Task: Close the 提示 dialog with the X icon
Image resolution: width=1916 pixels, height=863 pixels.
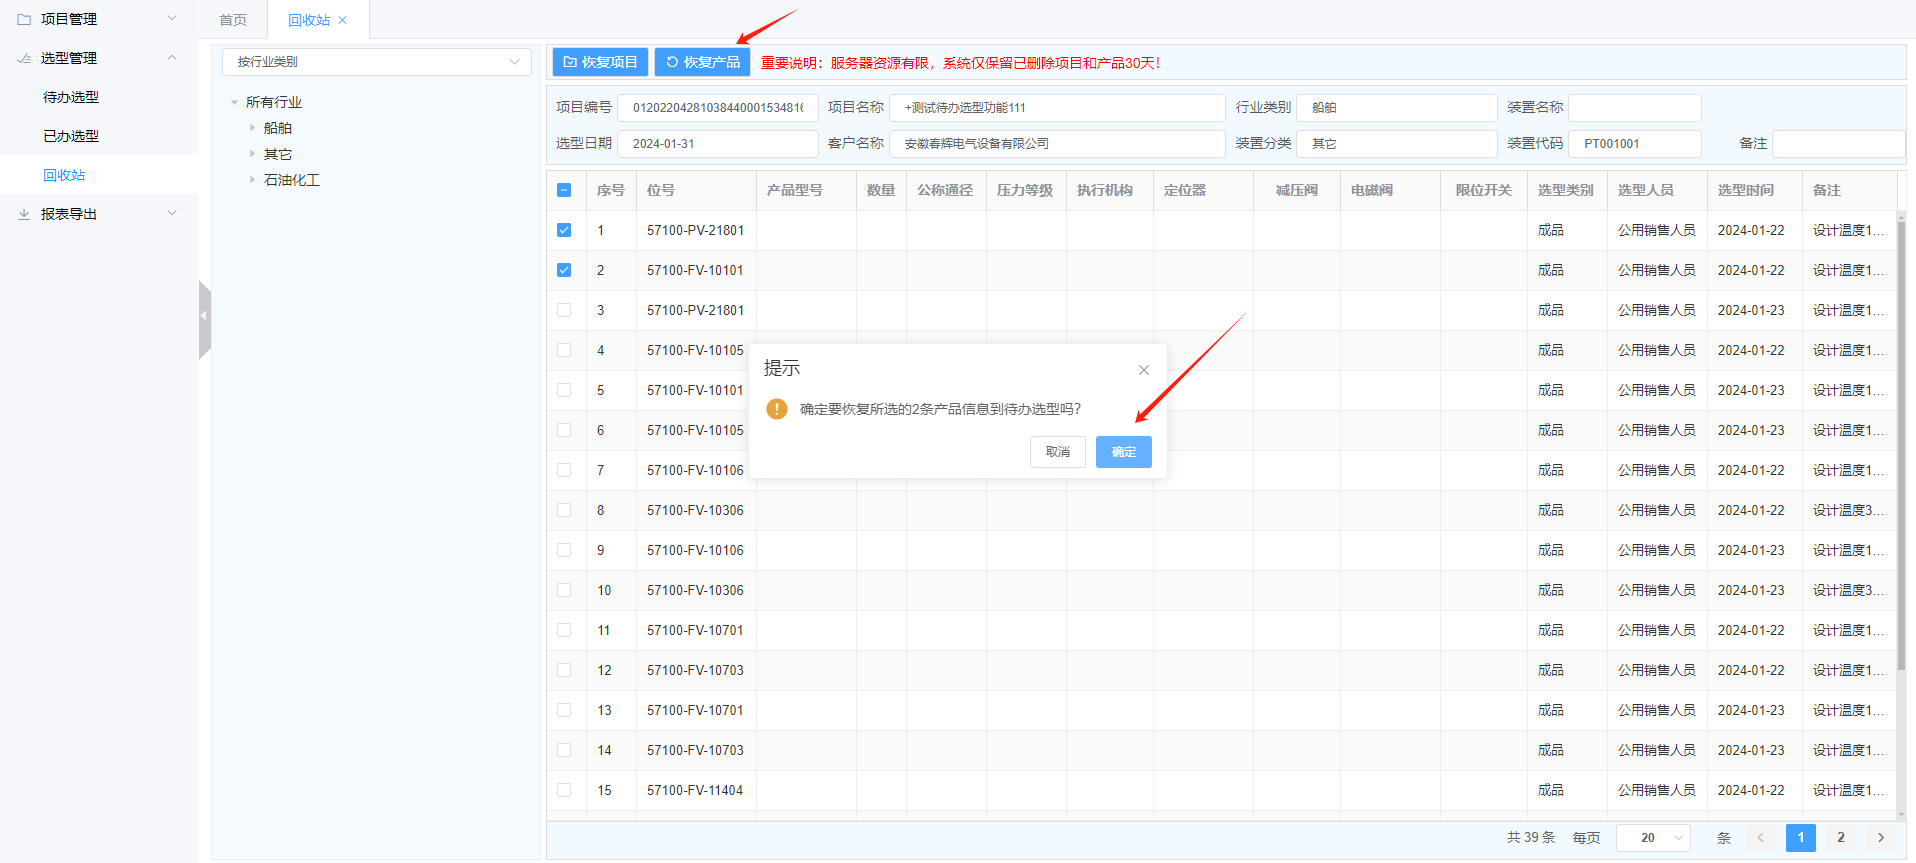Action: tap(1143, 370)
